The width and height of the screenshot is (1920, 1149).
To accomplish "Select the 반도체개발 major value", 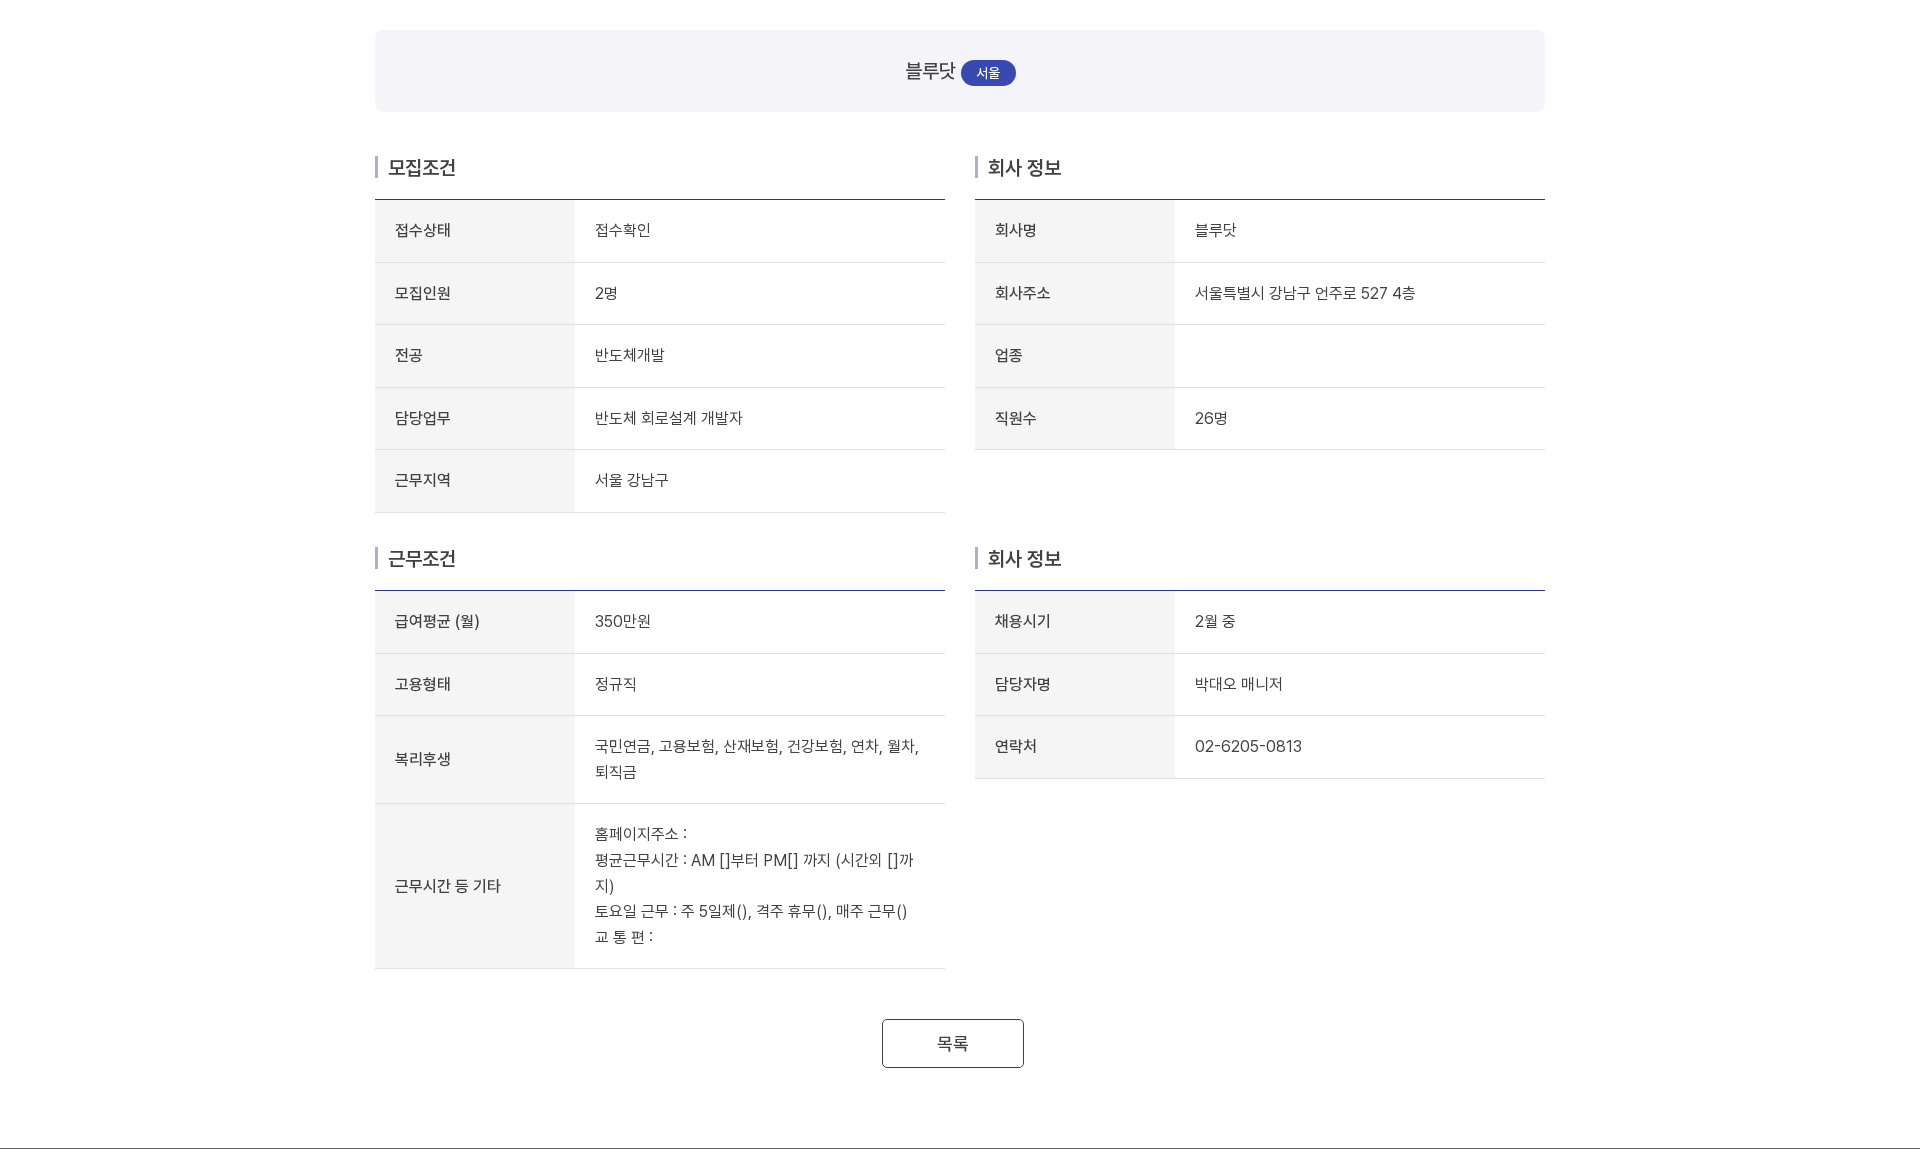I will (629, 355).
